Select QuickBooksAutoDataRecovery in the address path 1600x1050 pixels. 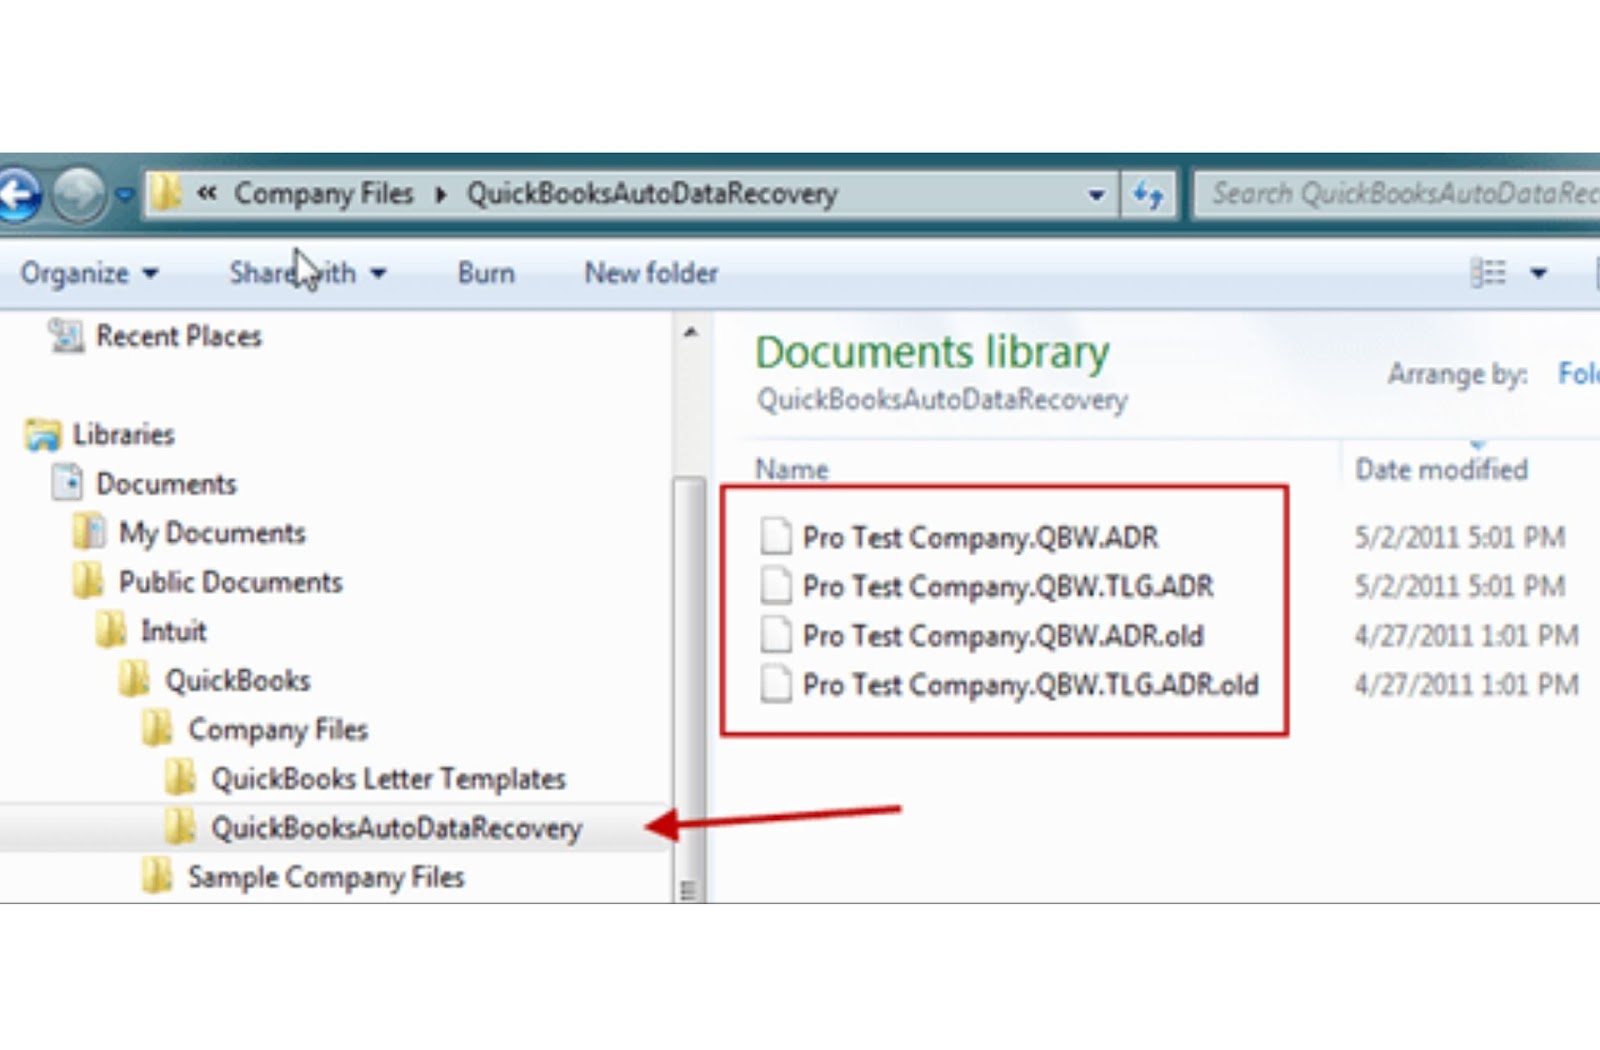coord(652,194)
